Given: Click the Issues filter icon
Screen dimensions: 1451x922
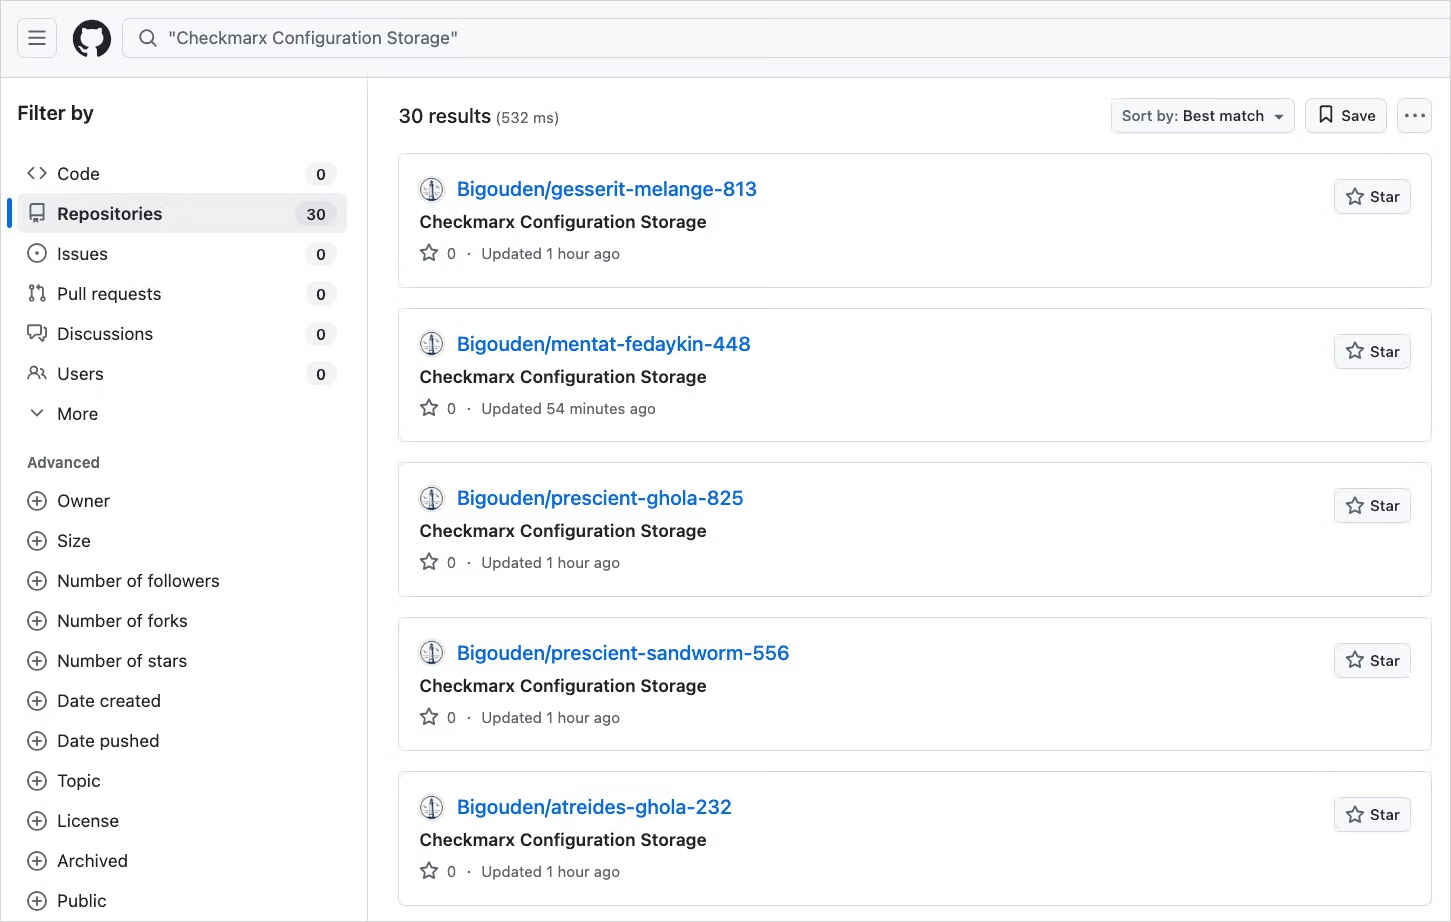Looking at the screenshot, I should [x=36, y=253].
